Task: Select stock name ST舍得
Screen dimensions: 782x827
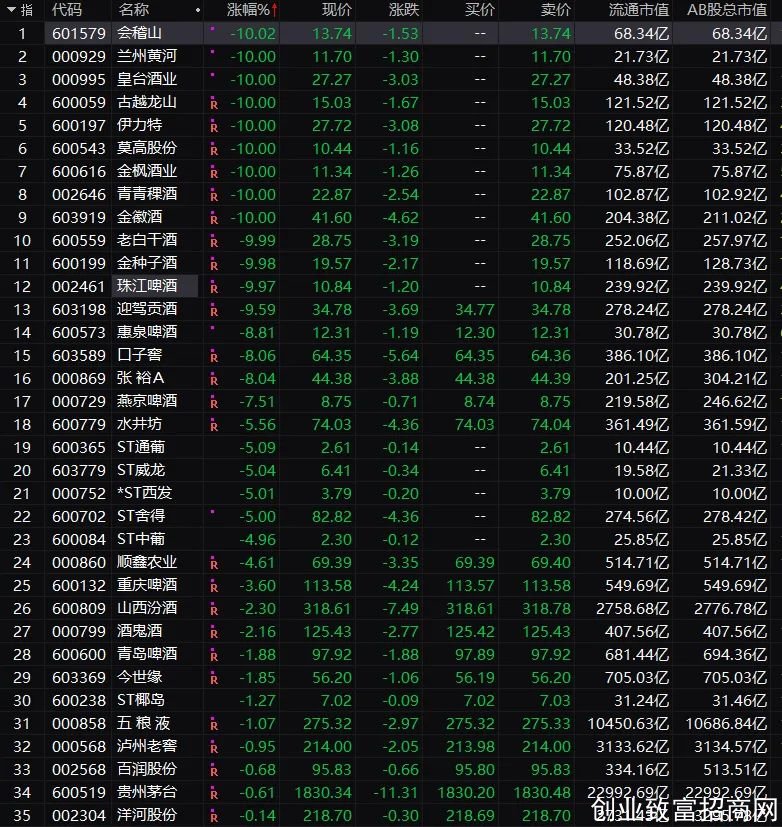Action: click(x=141, y=516)
